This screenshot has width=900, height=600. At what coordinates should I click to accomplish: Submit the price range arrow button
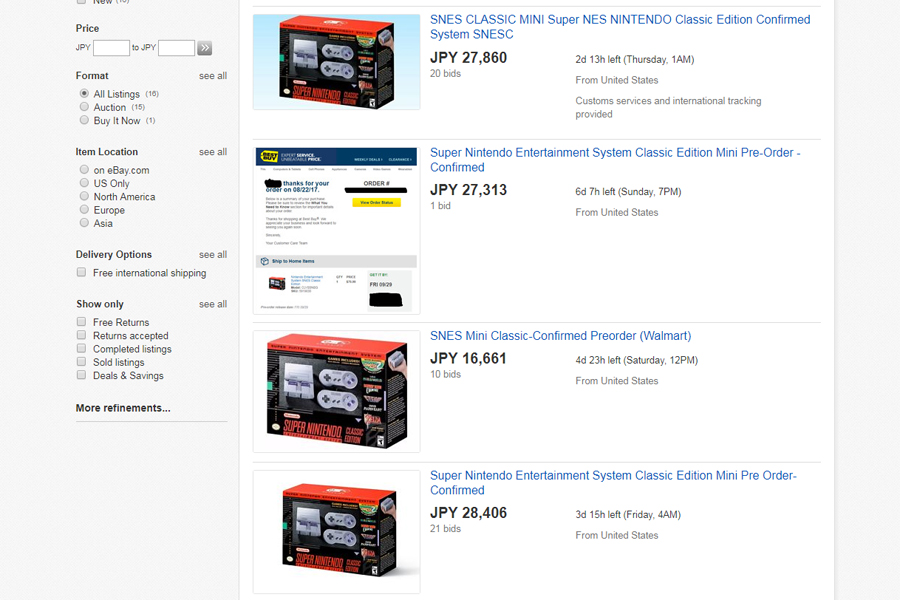coord(204,48)
